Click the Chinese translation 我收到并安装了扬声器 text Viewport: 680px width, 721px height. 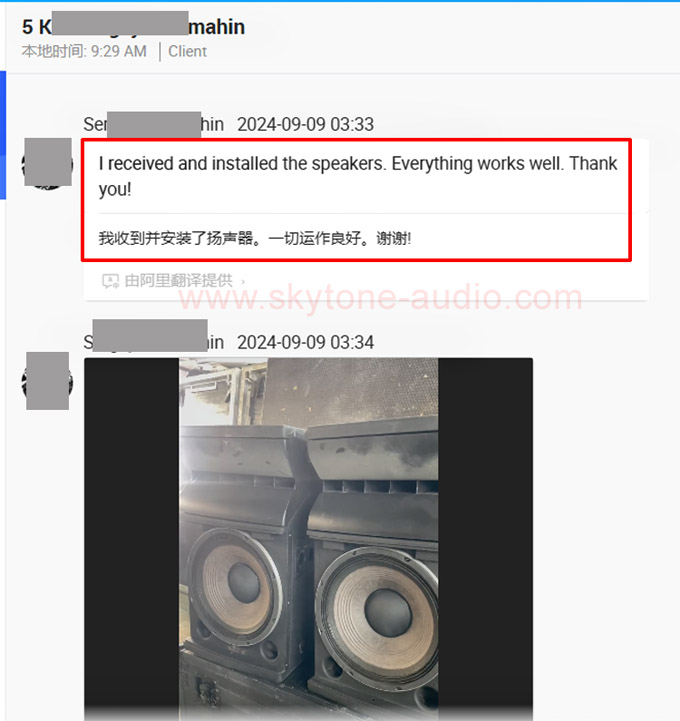pyautogui.click(x=255, y=238)
